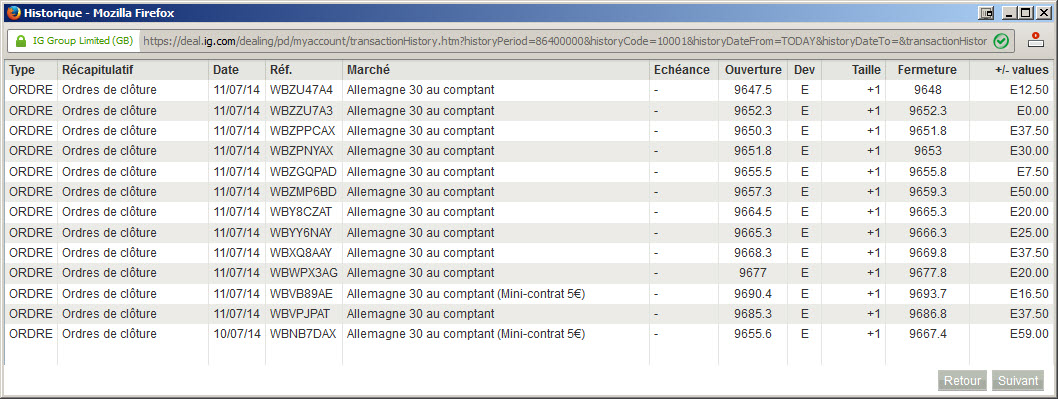This screenshot has width=1058, height=399.
Task: Click the Suivant button
Action: pyautogui.click(x=1018, y=381)
